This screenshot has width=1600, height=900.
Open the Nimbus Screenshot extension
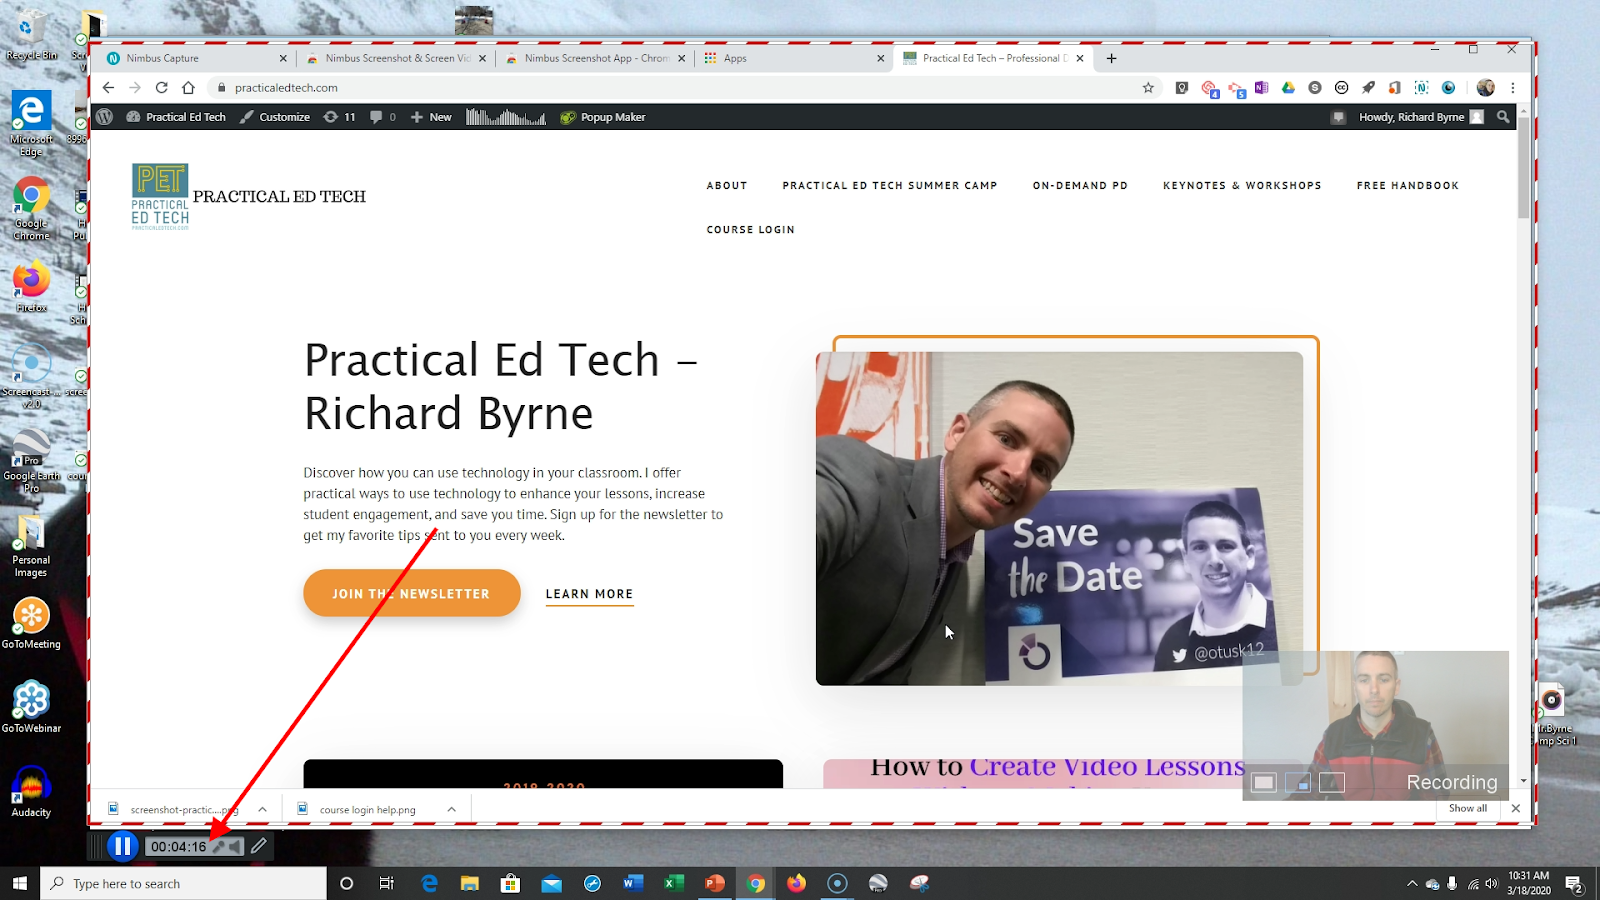pos(1421,88)
